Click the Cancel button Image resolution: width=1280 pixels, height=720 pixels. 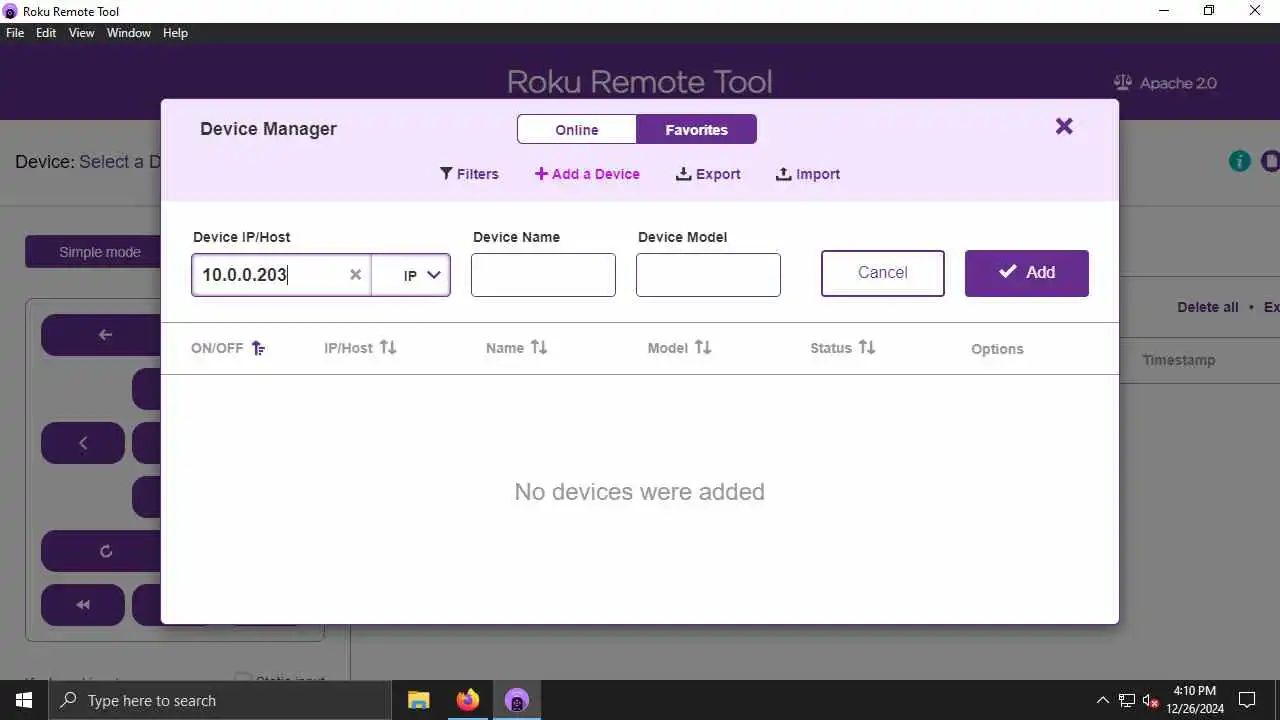883,273
